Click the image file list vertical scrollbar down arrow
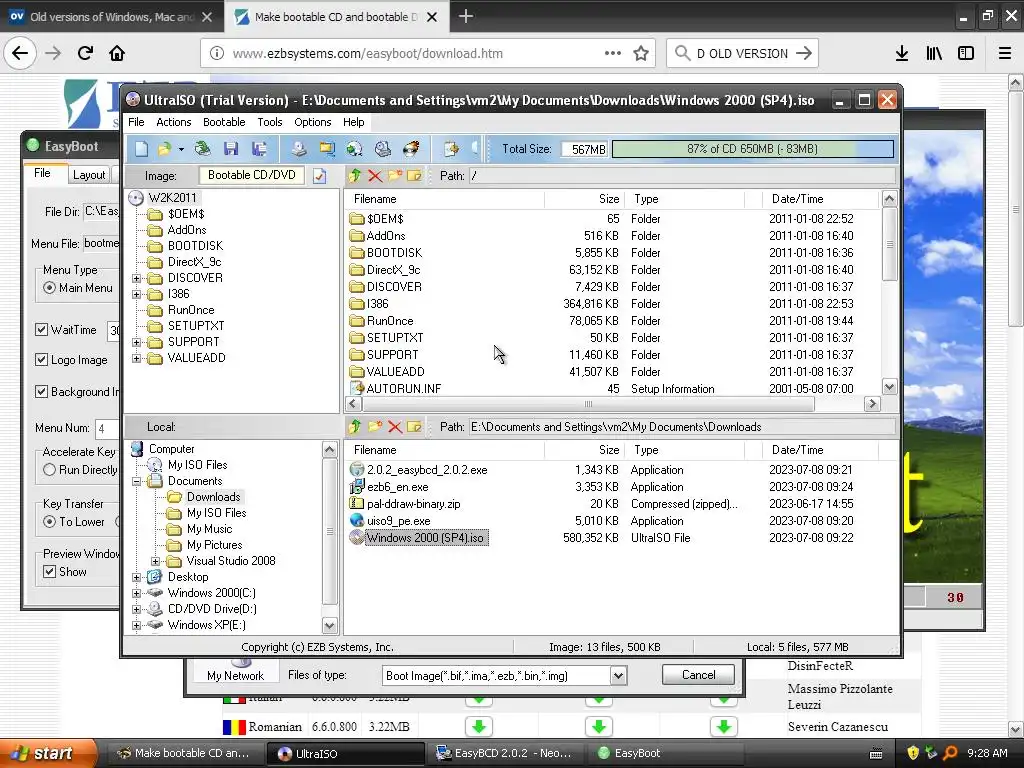Image resolution: width=1024 pixels, height=768 pixels. pyautogui.click(x=889, y=387)
